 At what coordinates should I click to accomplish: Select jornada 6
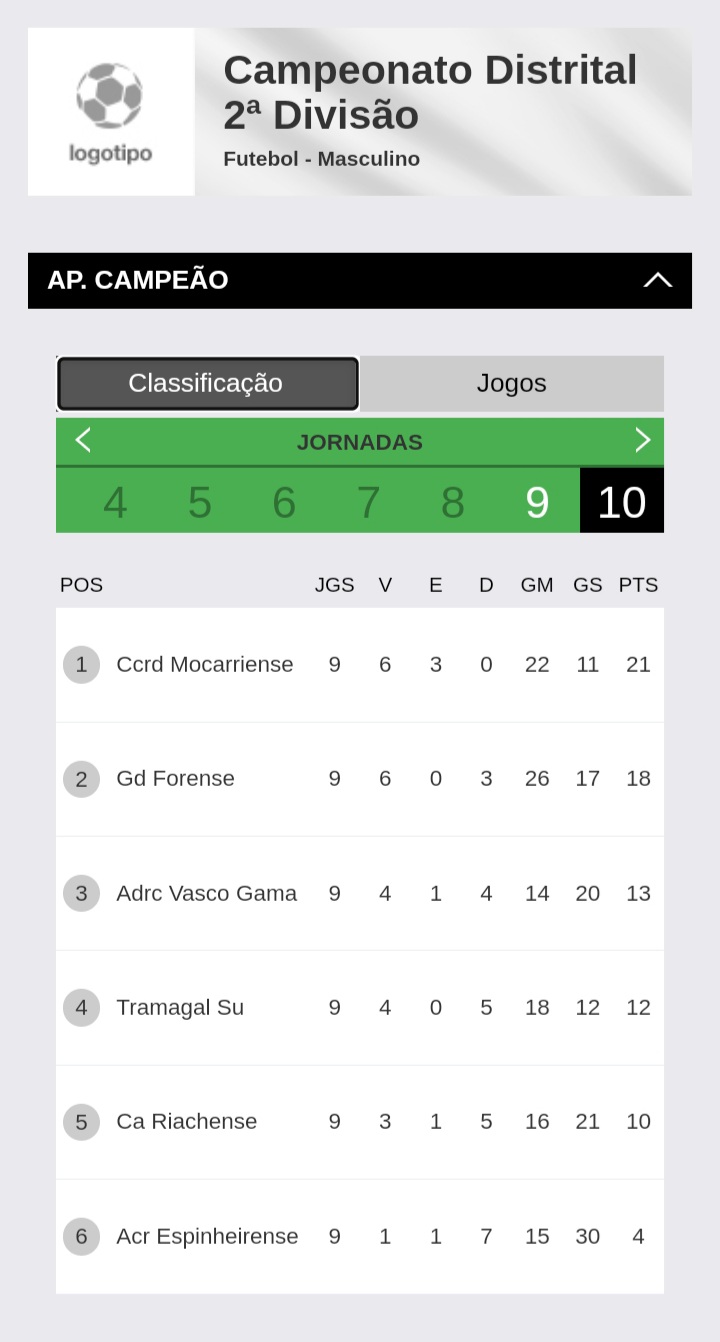[x=284, y=502]
